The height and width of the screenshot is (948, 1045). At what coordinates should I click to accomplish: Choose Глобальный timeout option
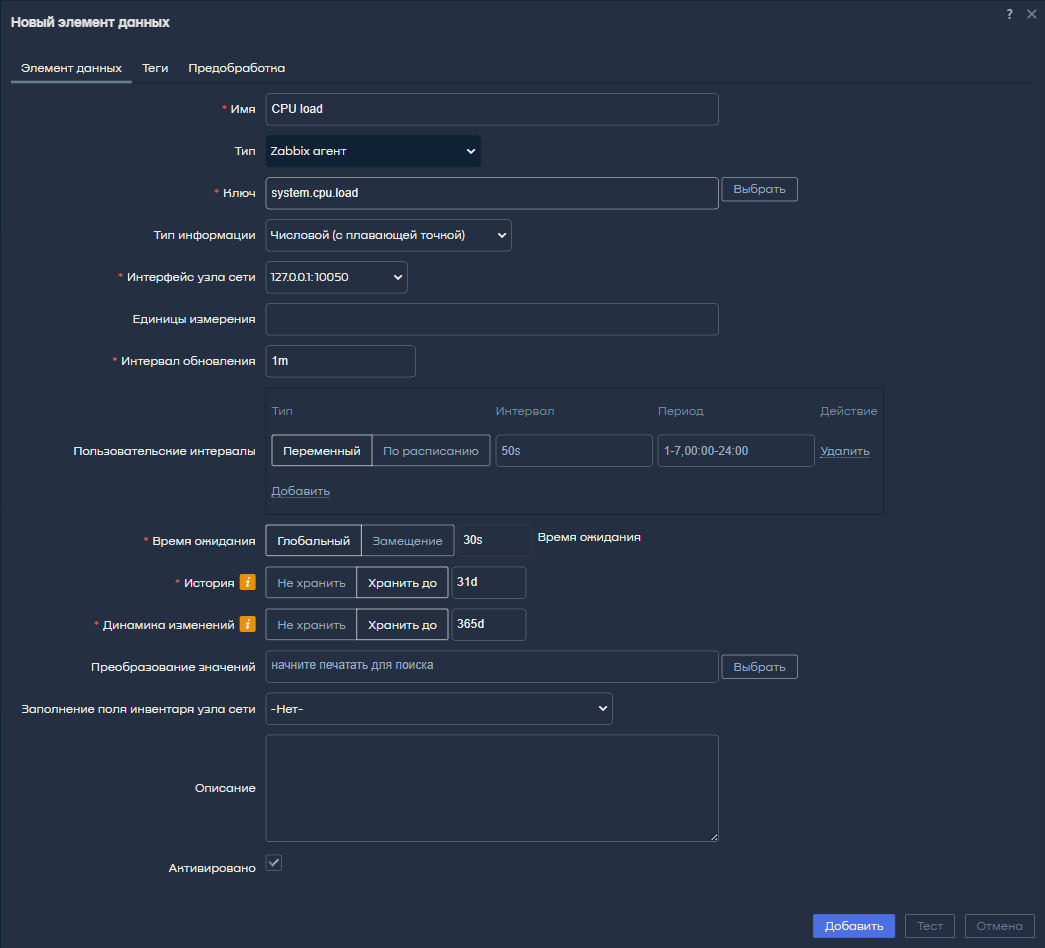pyautogui.click(x=313, y=541)
